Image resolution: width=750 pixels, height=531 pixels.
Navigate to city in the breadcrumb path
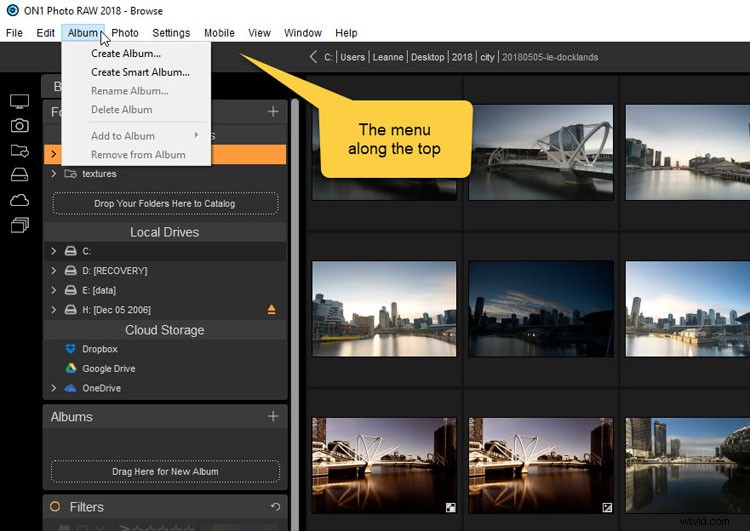click(x=487, y=57)
